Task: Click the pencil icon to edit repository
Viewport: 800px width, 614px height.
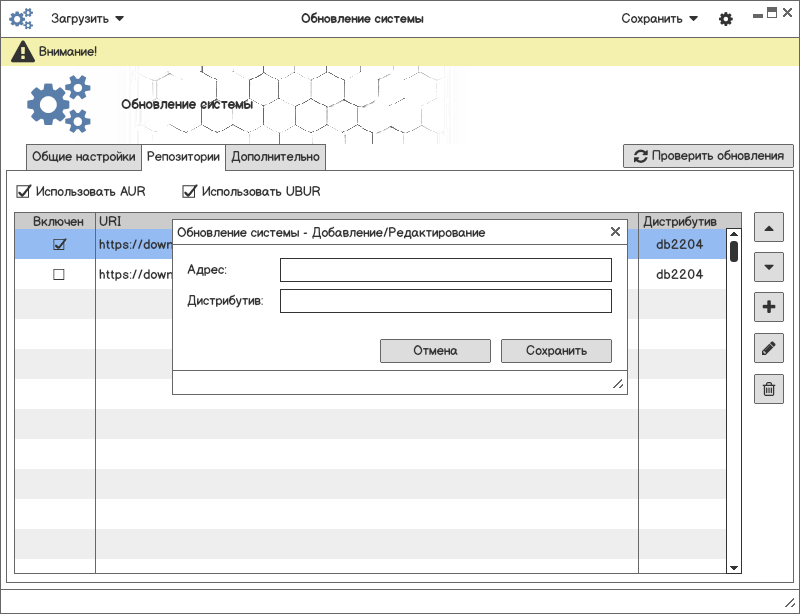Action: 768,348
